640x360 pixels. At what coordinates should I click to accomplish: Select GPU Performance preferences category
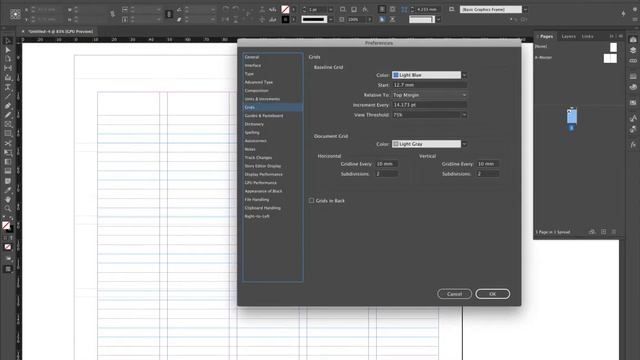click(260, 182)
